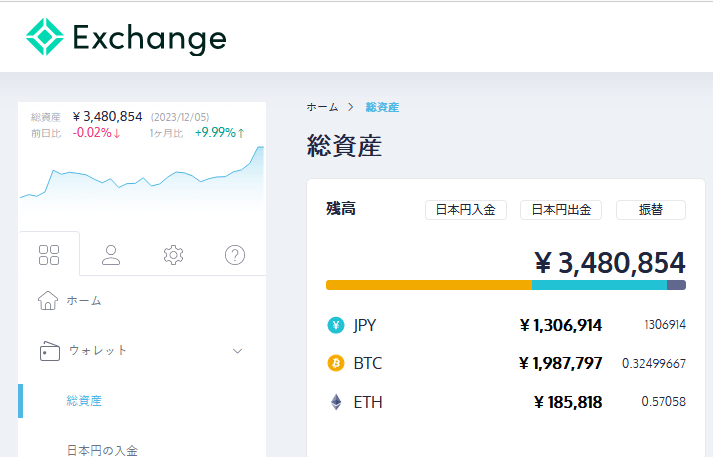The width and height of the screenshot is (713, 457).
Task: Click the JPY yen coin icon
Action: pos(336,325)
